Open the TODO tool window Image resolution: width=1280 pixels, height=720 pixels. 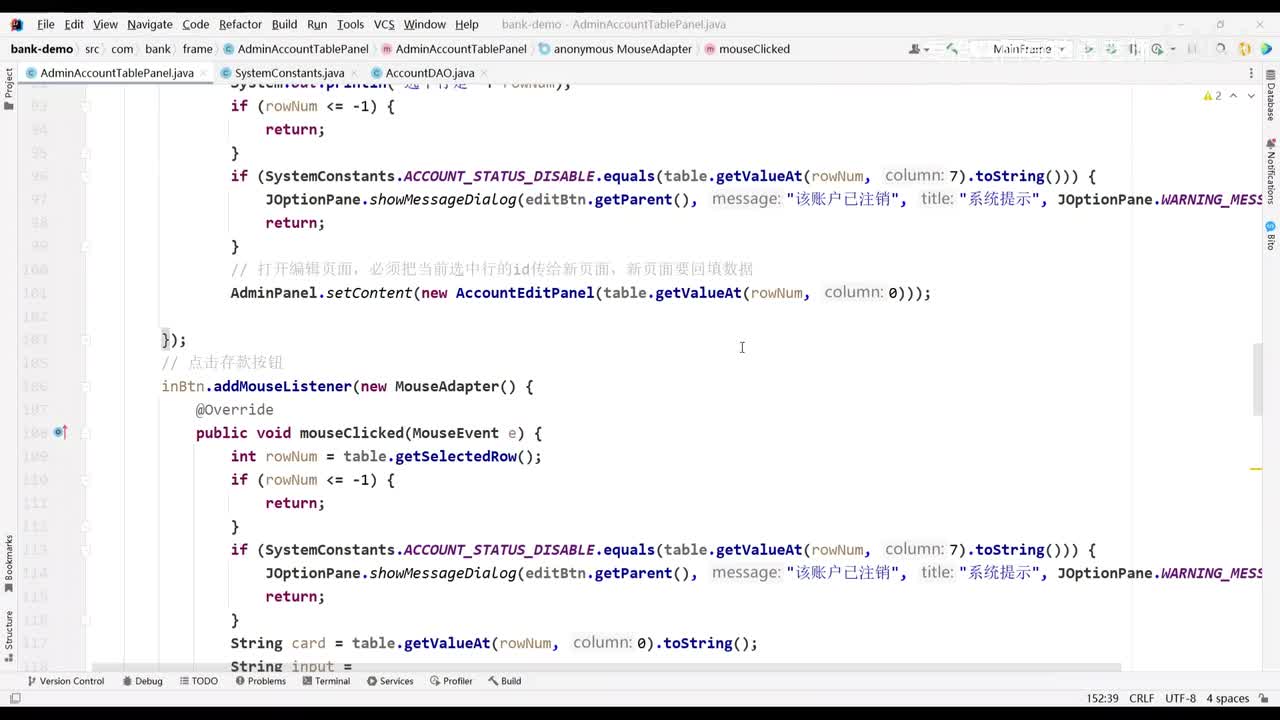[198, 681]
